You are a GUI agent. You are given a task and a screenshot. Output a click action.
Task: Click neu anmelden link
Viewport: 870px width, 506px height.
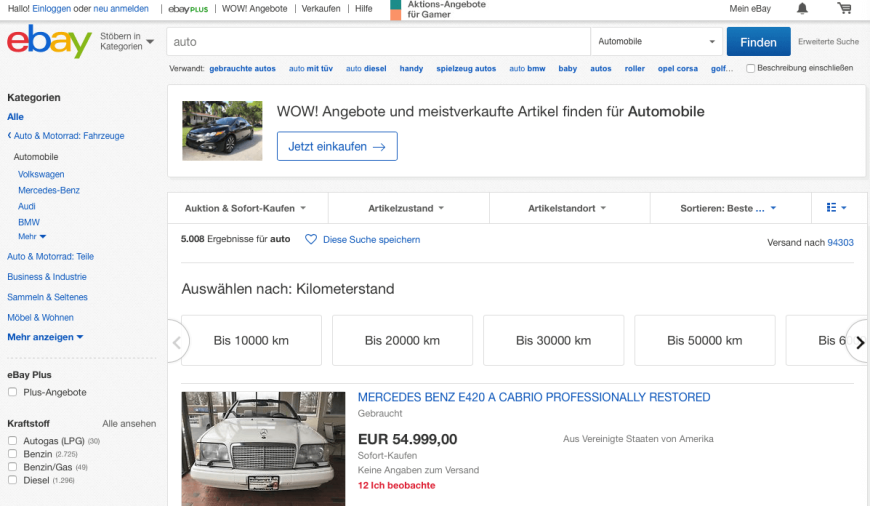pyautogui.click(x=121, y=9)
